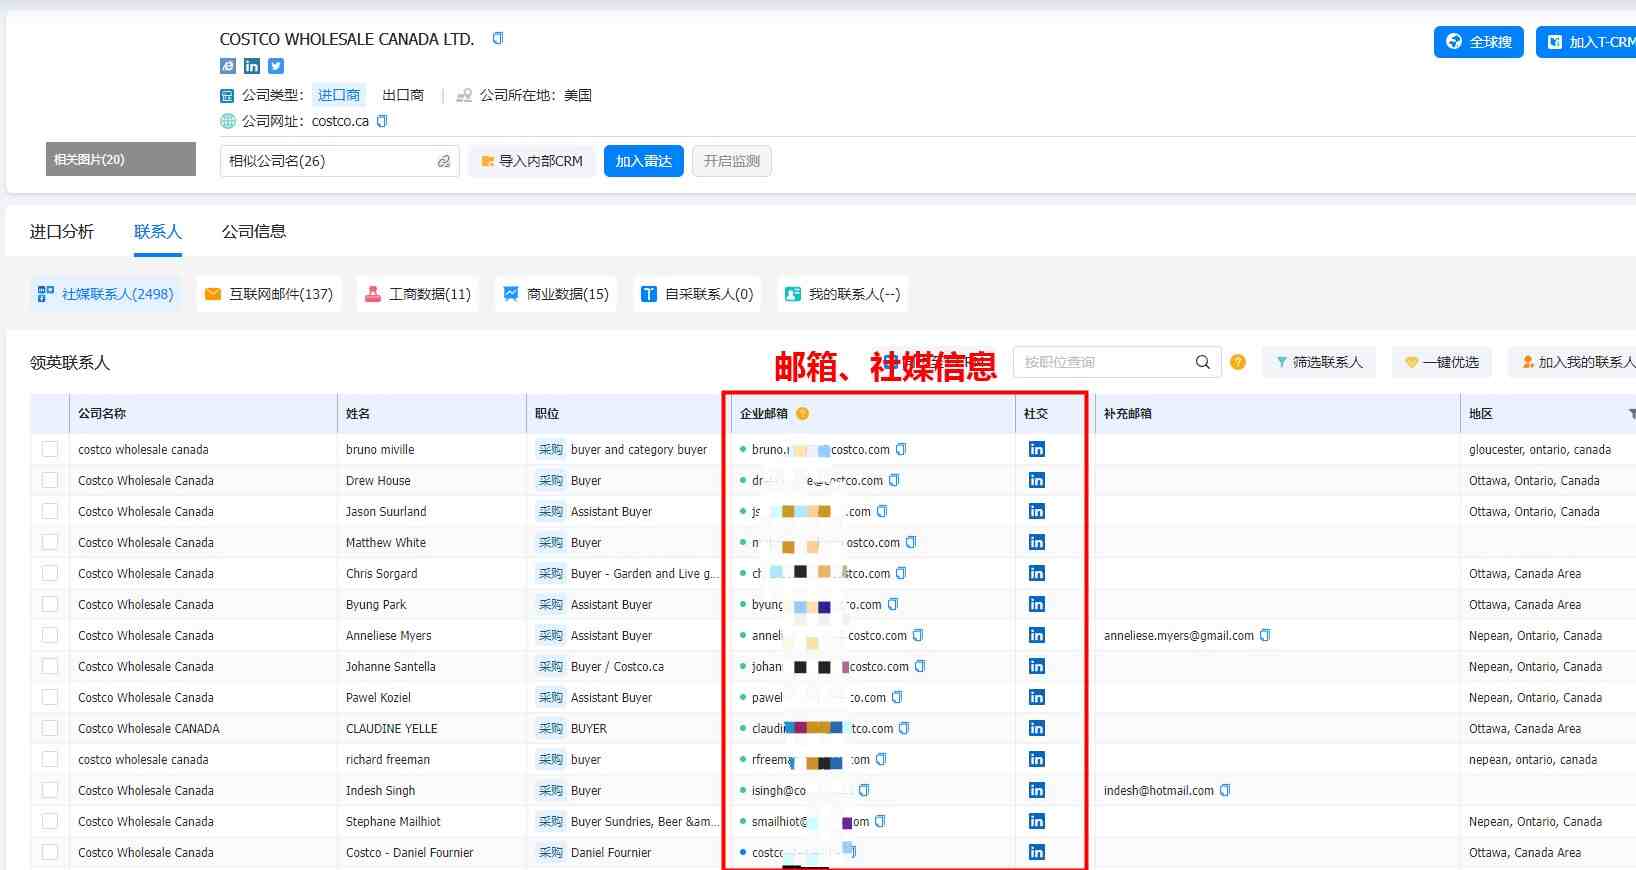Click the 一键优选 button
The height and width of the screenshot is (870, 1636).
coord(1442,362)
